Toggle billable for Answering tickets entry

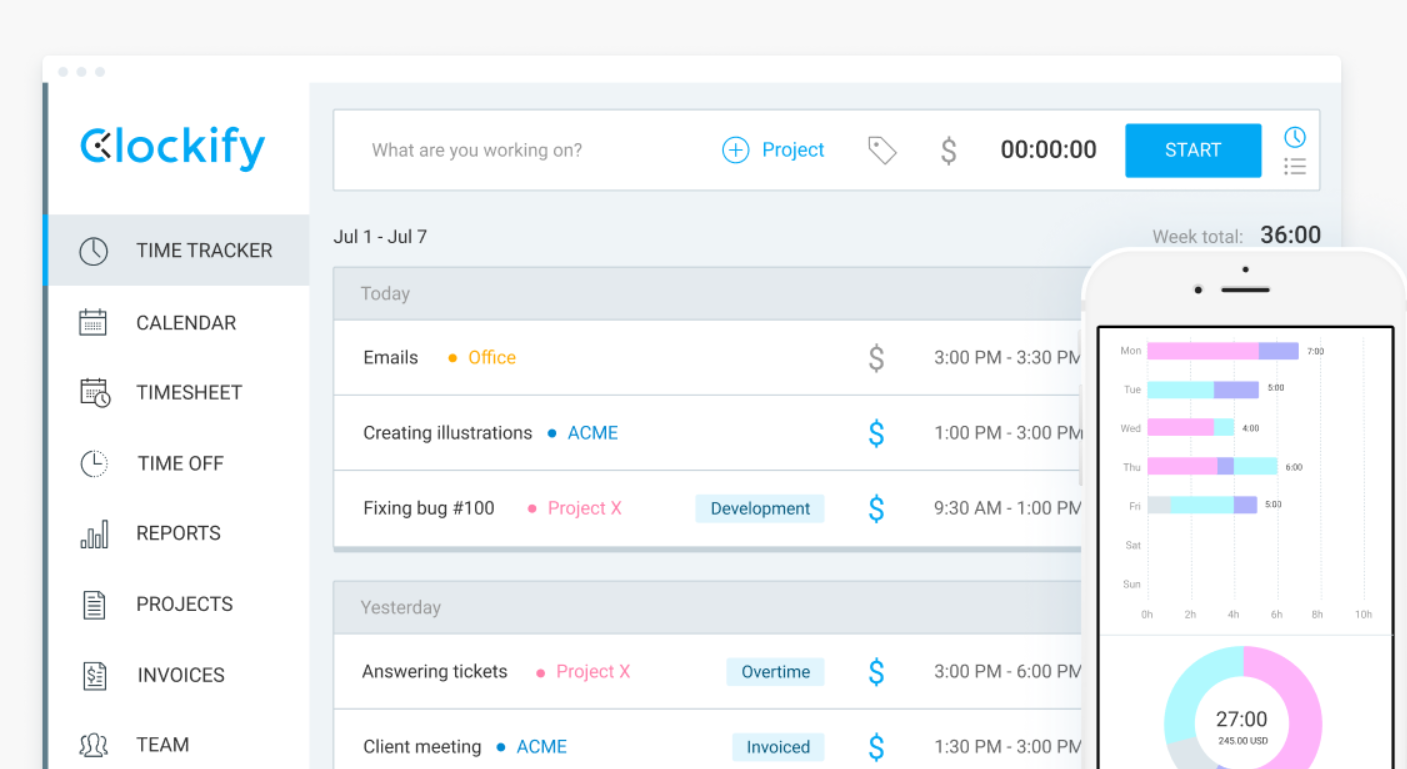click(x=876, y=672)
